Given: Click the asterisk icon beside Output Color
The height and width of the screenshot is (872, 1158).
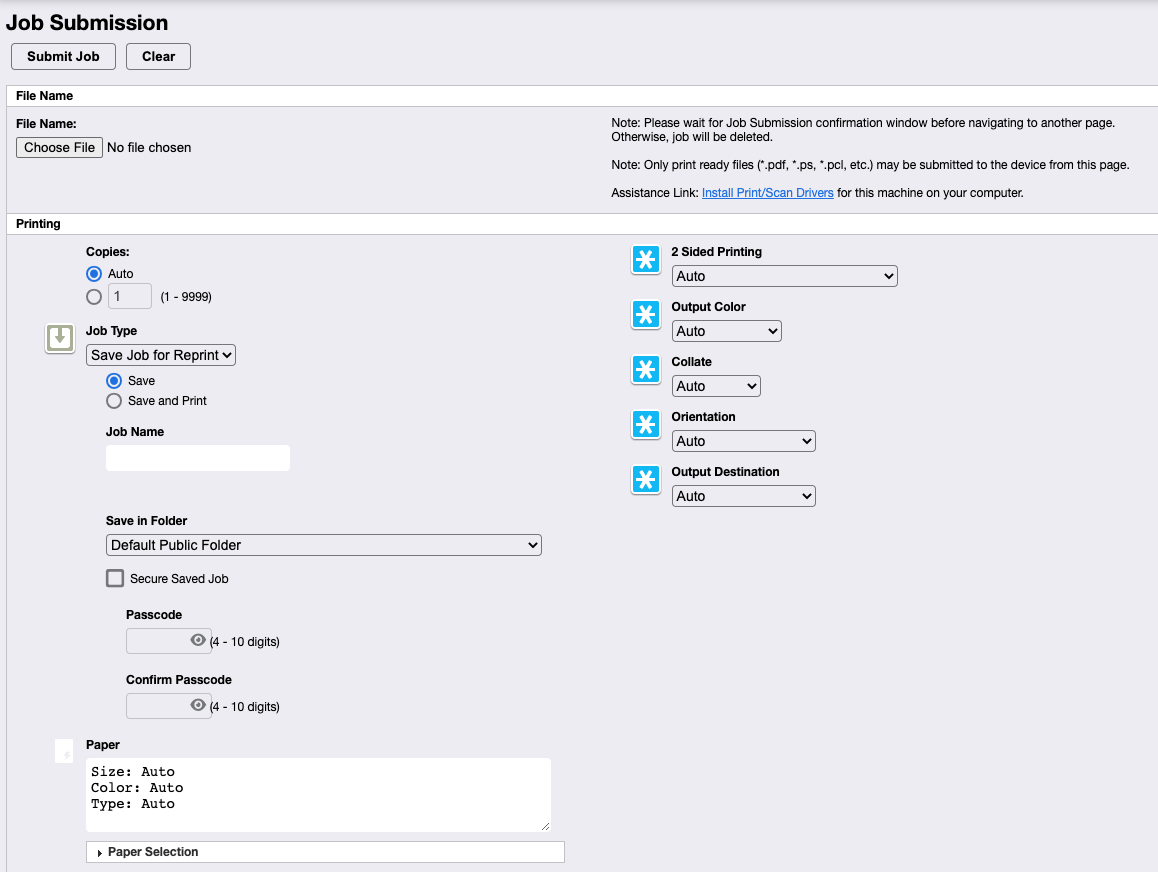Looking at the screenshot, I should point(646,315).
